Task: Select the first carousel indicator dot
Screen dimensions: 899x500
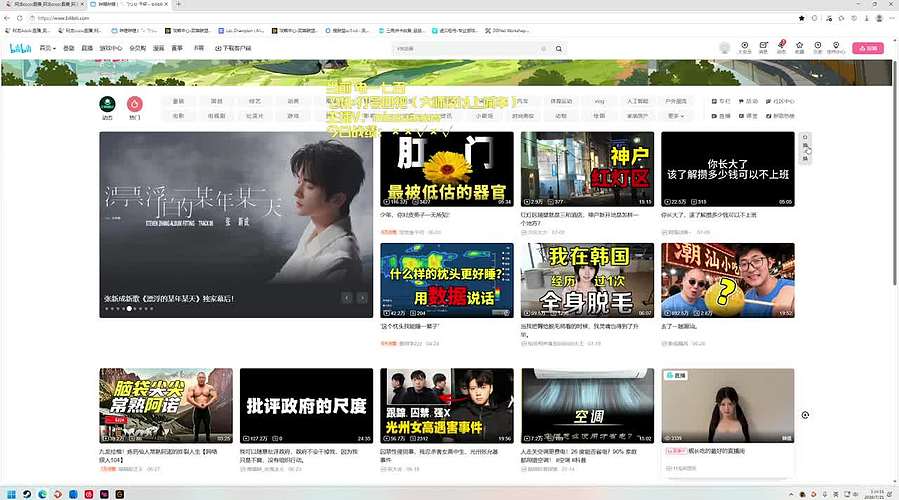Action: point(106,308)
